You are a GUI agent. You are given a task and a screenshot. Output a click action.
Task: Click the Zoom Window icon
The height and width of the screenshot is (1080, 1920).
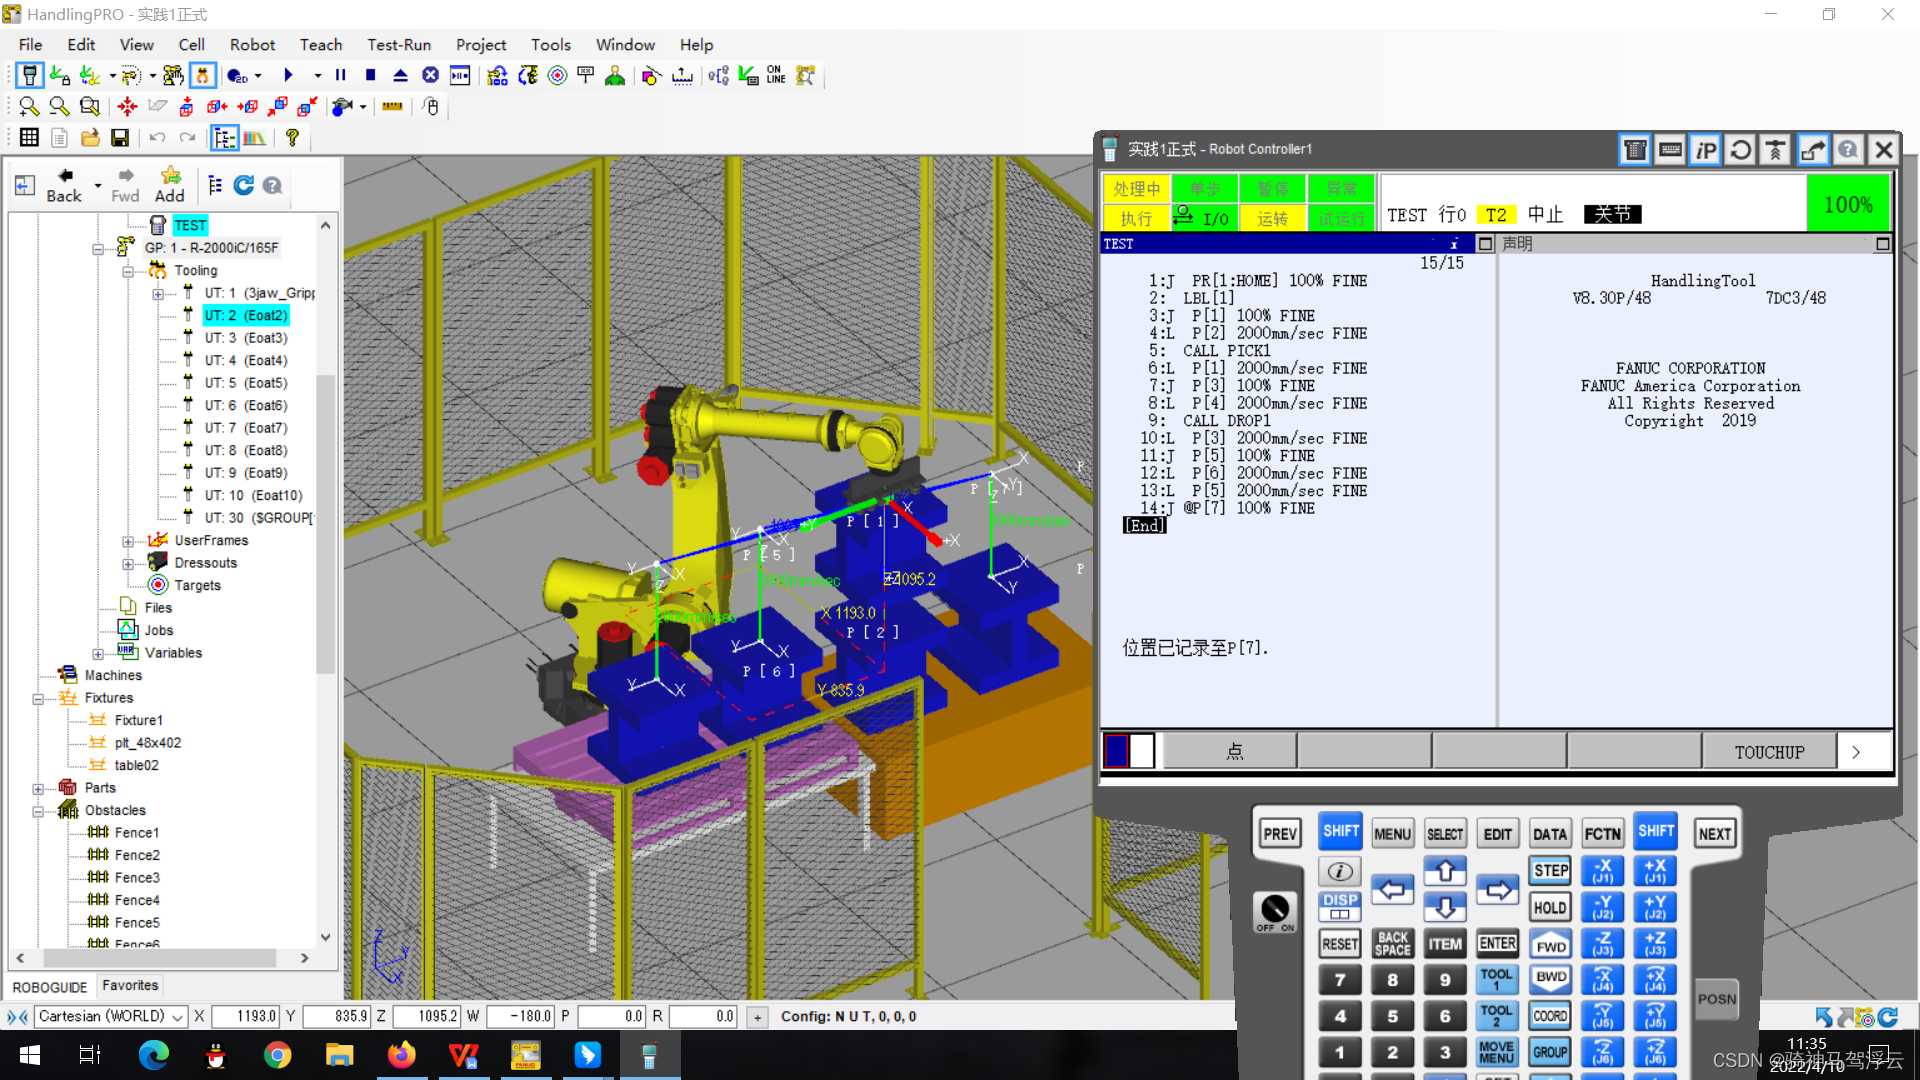click(90, 106)
